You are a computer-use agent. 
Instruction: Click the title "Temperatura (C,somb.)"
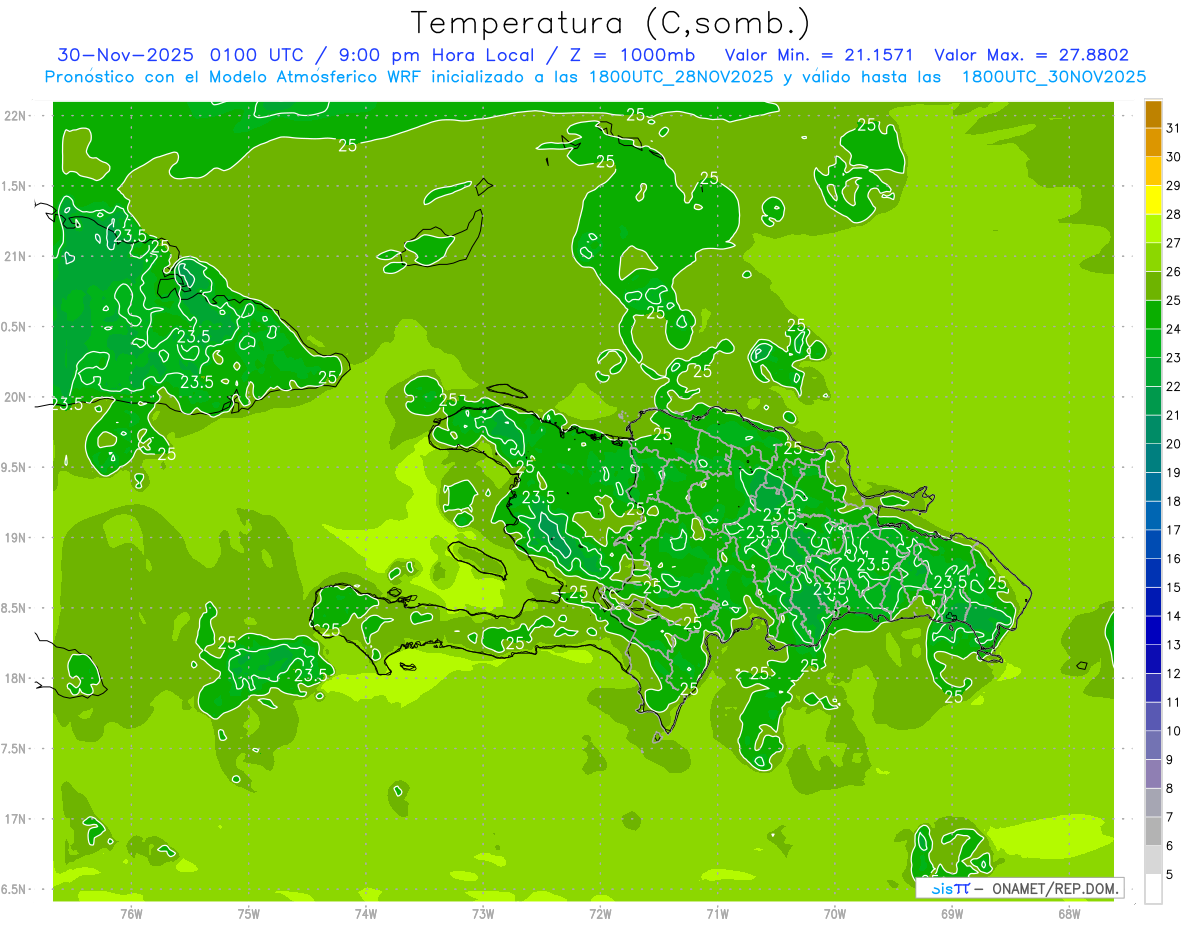pos(611,23)
